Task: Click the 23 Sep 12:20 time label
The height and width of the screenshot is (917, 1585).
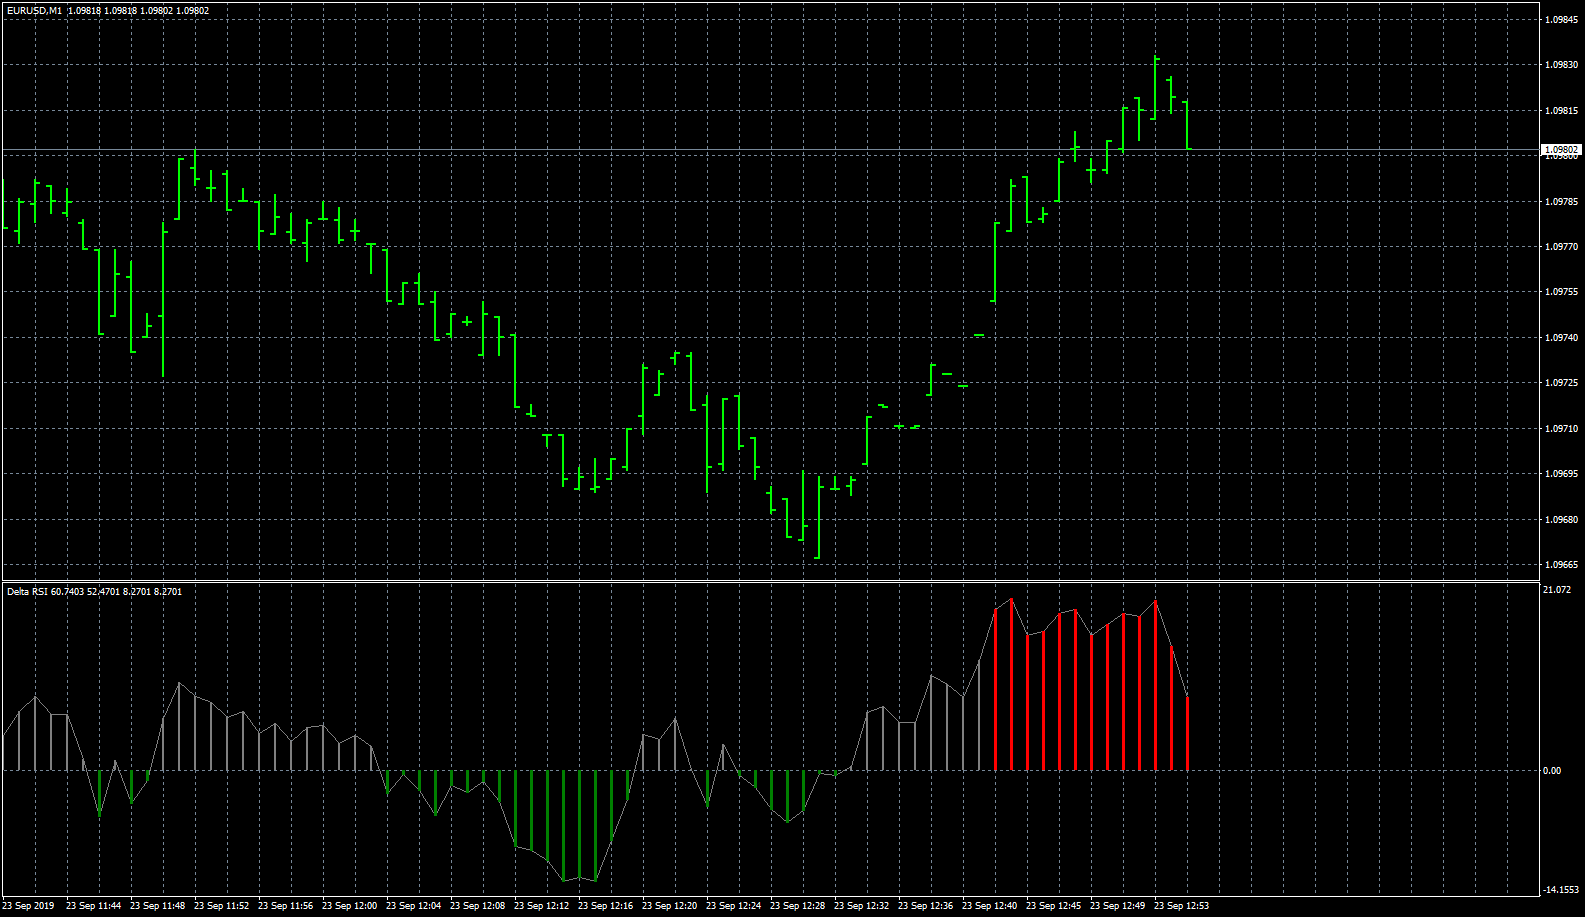Action: pos(670,906)
